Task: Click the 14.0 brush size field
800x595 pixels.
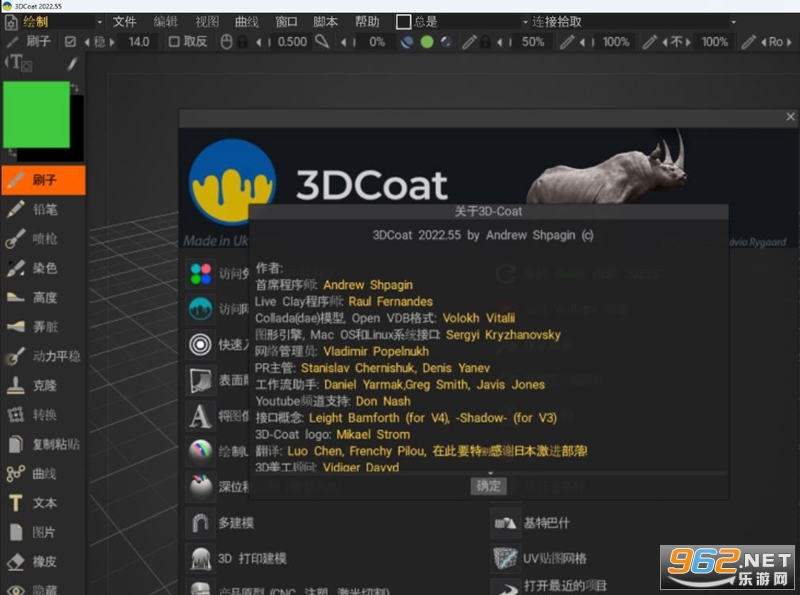Action: pos(138,42)
